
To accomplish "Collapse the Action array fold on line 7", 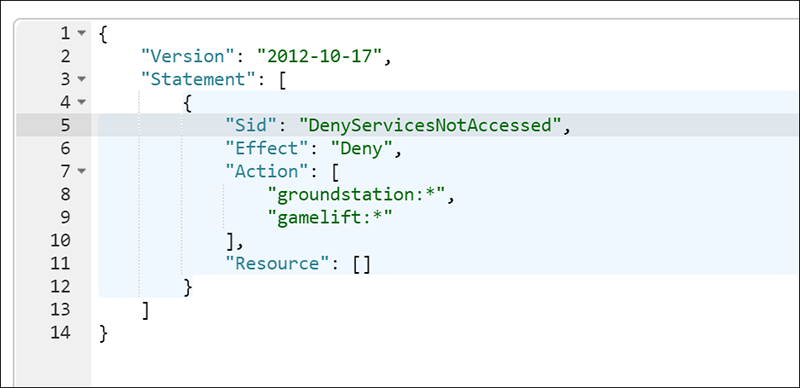I will pyautogui.click(x=81, y=172).
